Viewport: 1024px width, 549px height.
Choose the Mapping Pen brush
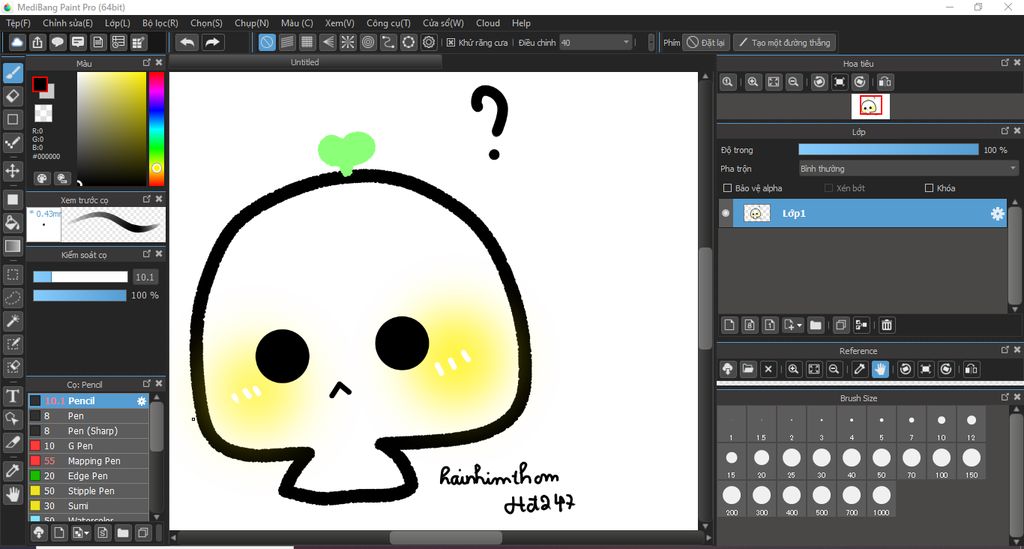88,461
